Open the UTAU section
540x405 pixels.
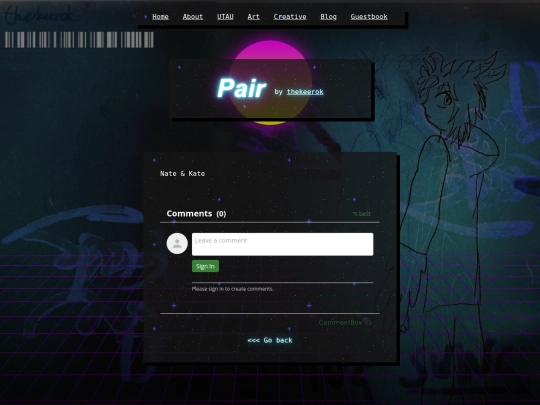225,17
